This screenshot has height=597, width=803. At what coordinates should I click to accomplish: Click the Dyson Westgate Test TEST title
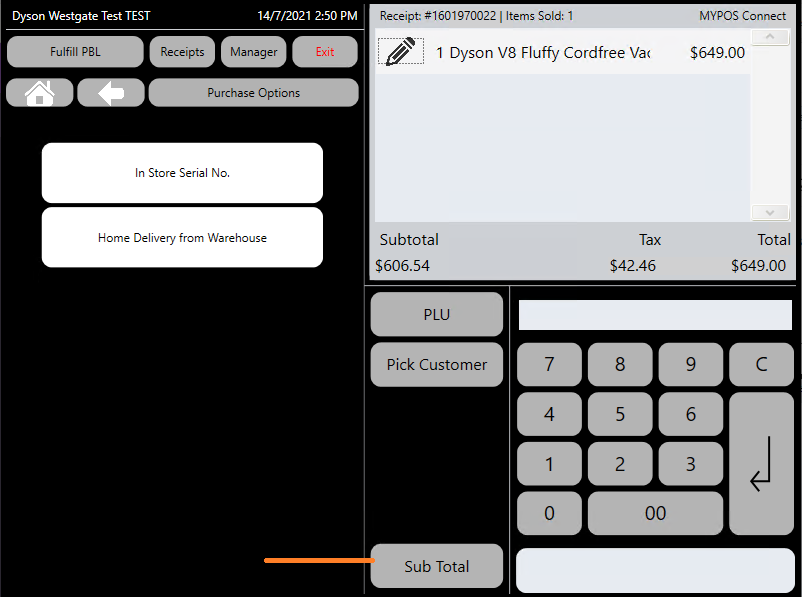point(81,16)
